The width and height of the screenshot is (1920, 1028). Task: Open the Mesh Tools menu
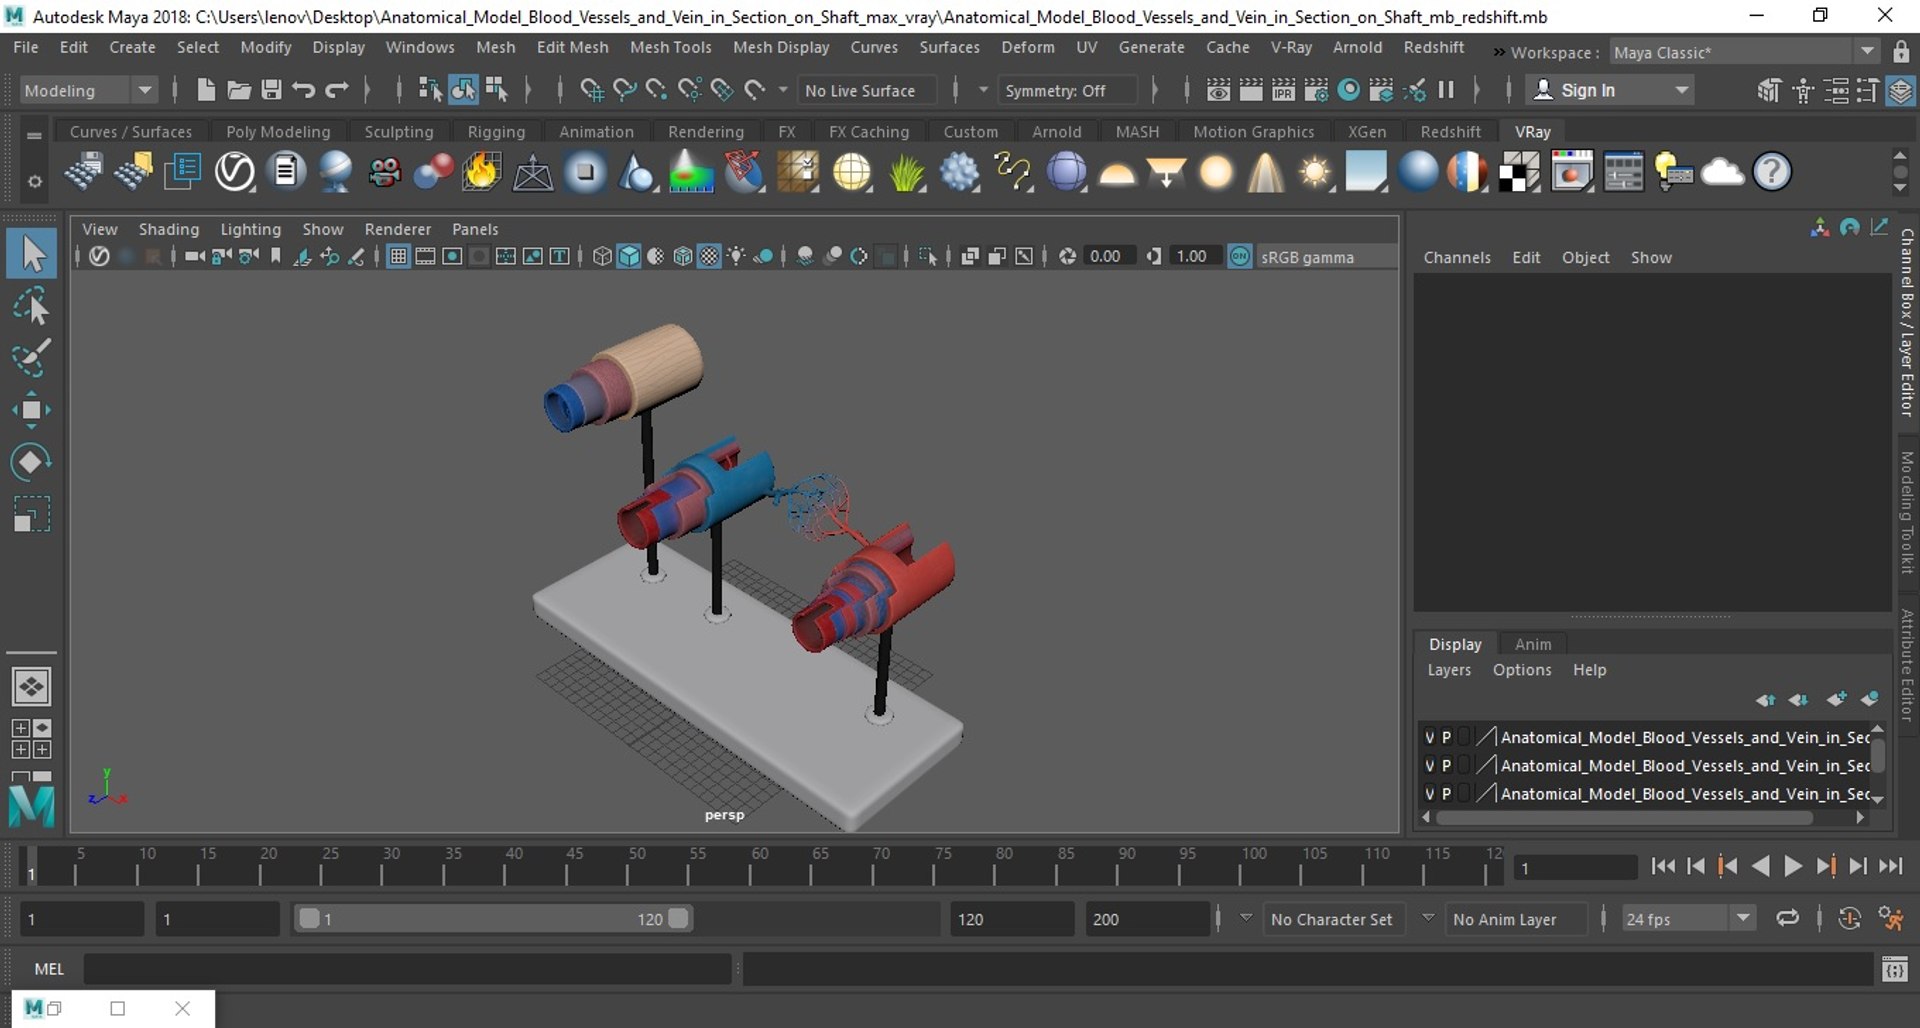tap(670, 47)
